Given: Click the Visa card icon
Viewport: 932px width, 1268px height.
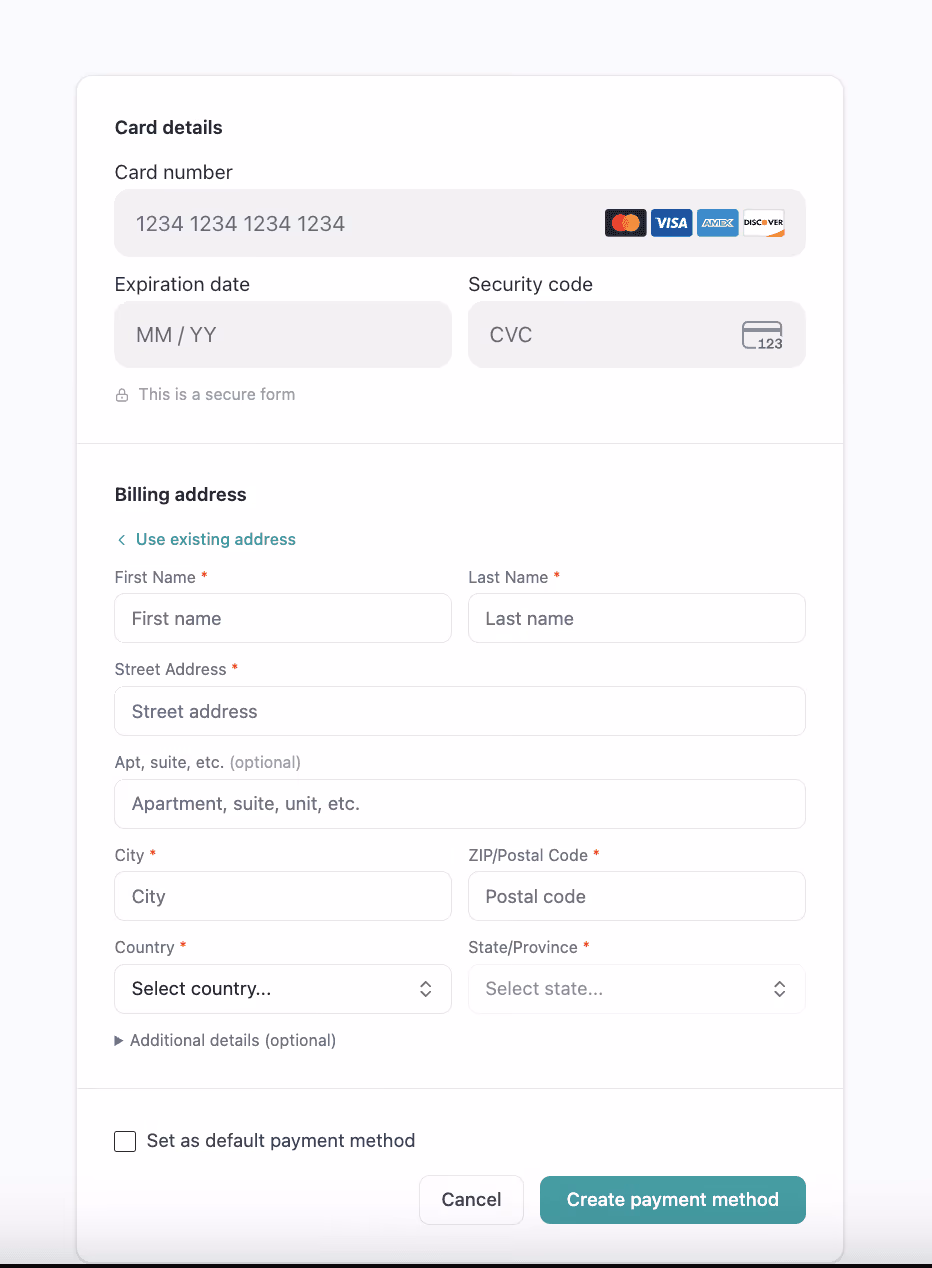Looking at the screenshot, I should click(x=672, y=223).
